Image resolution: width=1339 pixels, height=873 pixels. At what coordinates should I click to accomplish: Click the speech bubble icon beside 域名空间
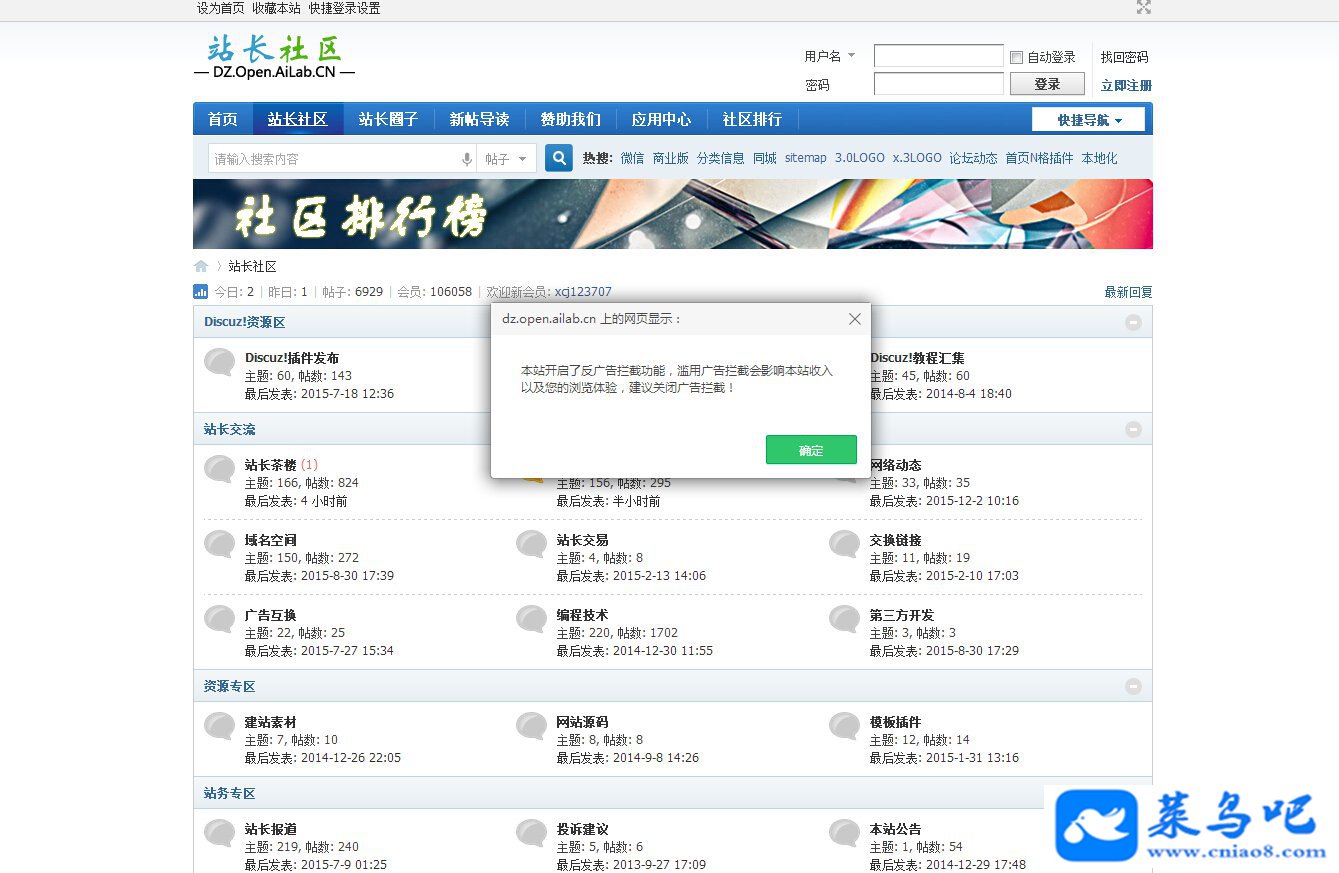click(220, 544)
